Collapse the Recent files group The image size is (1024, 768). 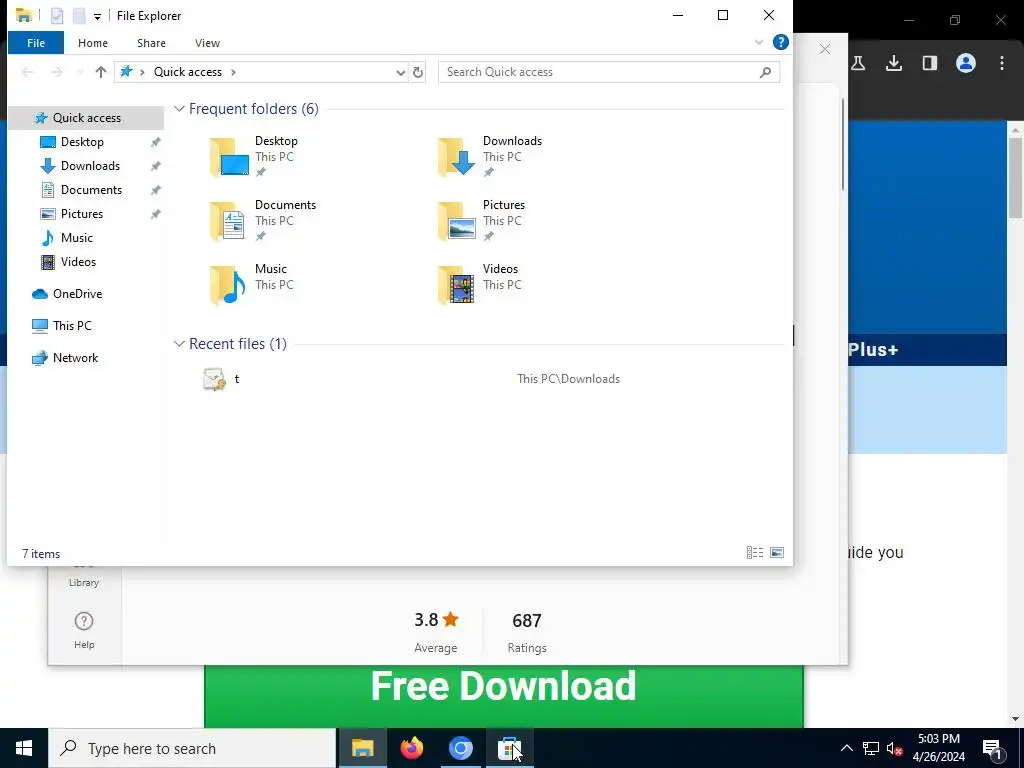179,344
